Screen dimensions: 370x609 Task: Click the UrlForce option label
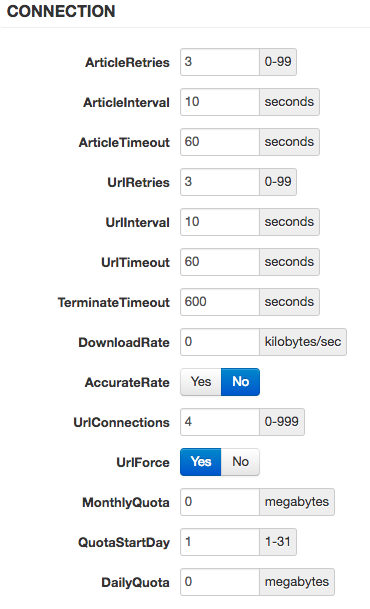pyautogui.click(x=143, y=463)
